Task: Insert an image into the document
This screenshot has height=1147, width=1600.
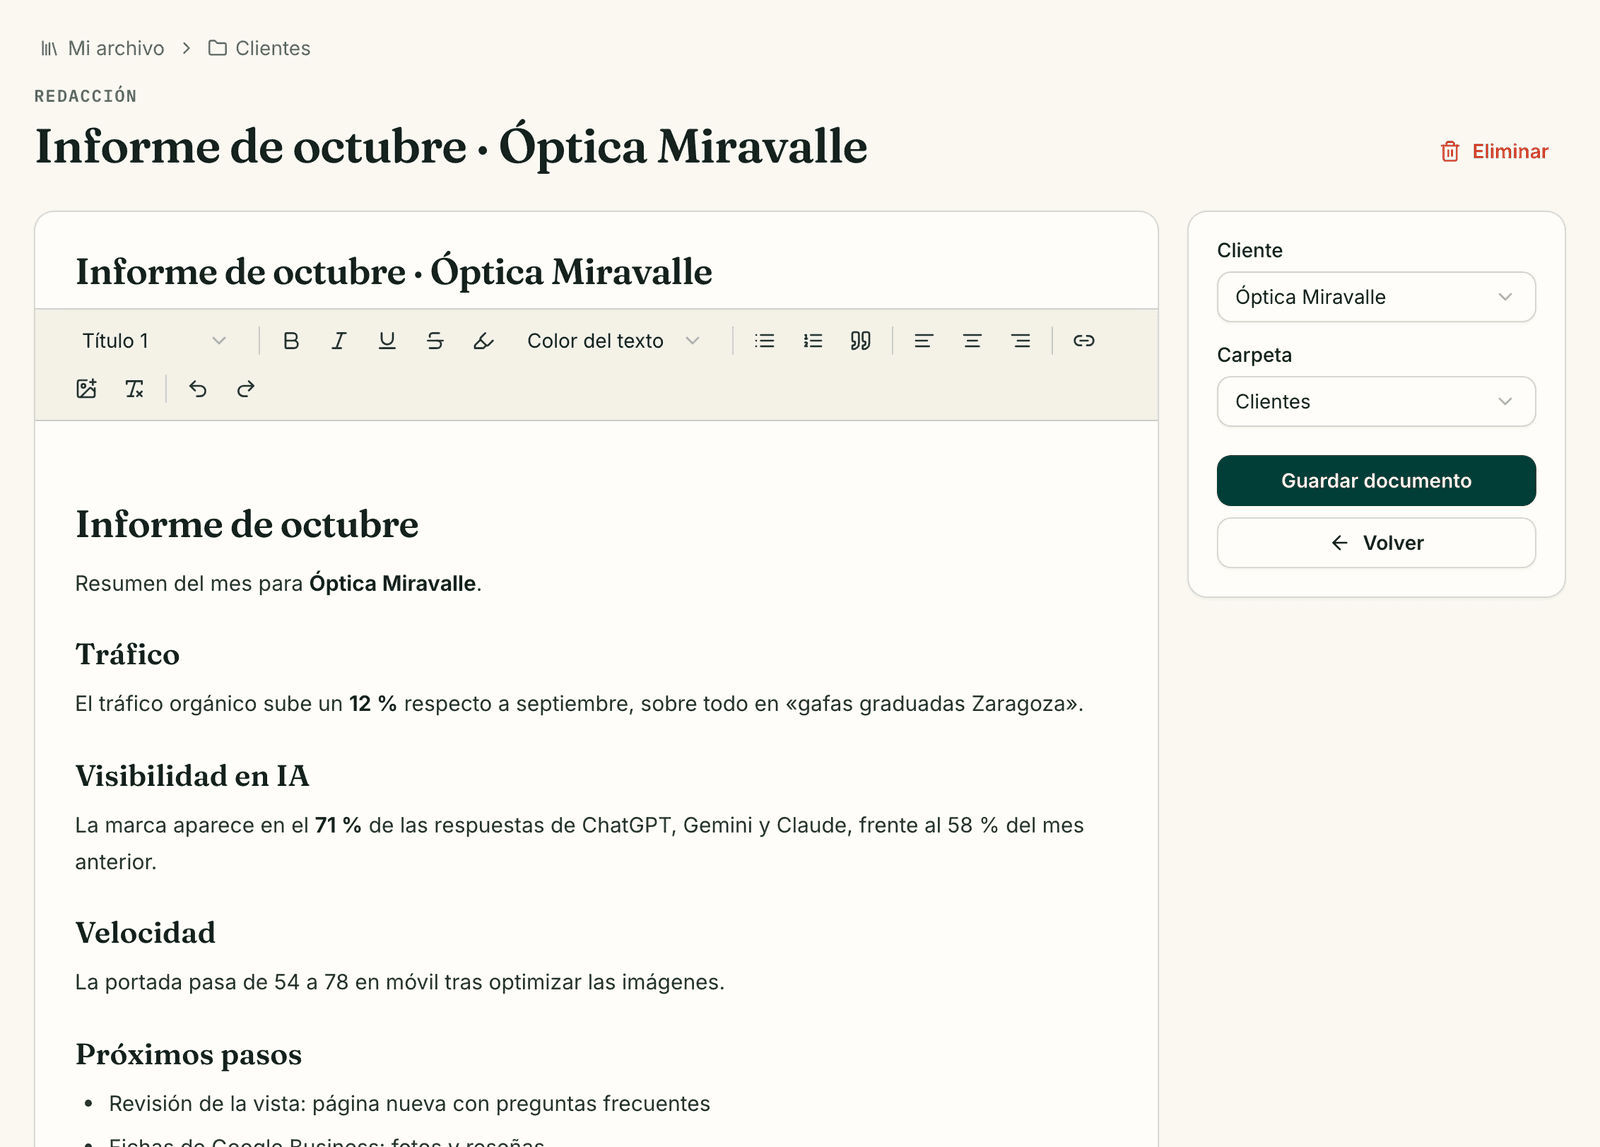Action: click(87, 389)
